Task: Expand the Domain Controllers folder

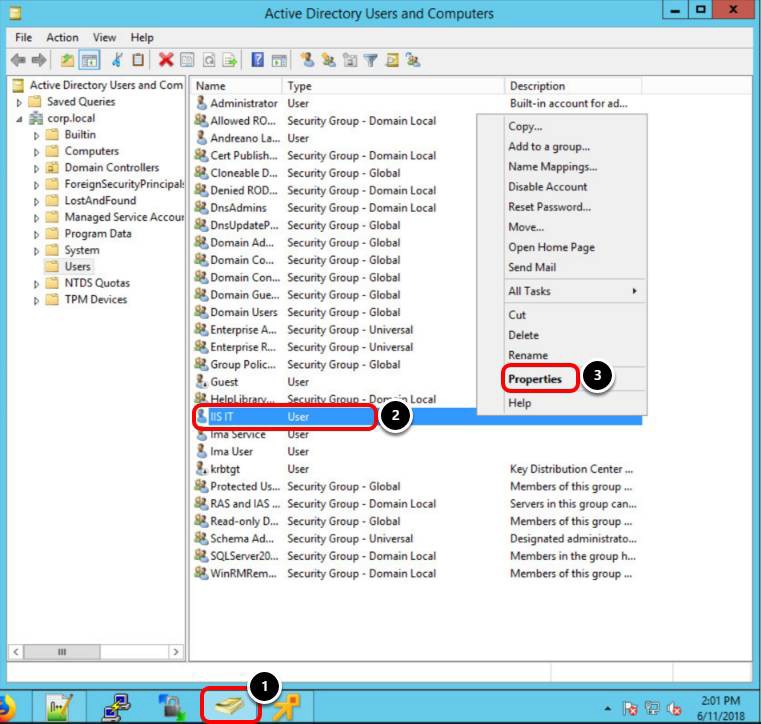Action: click(36, 168)
